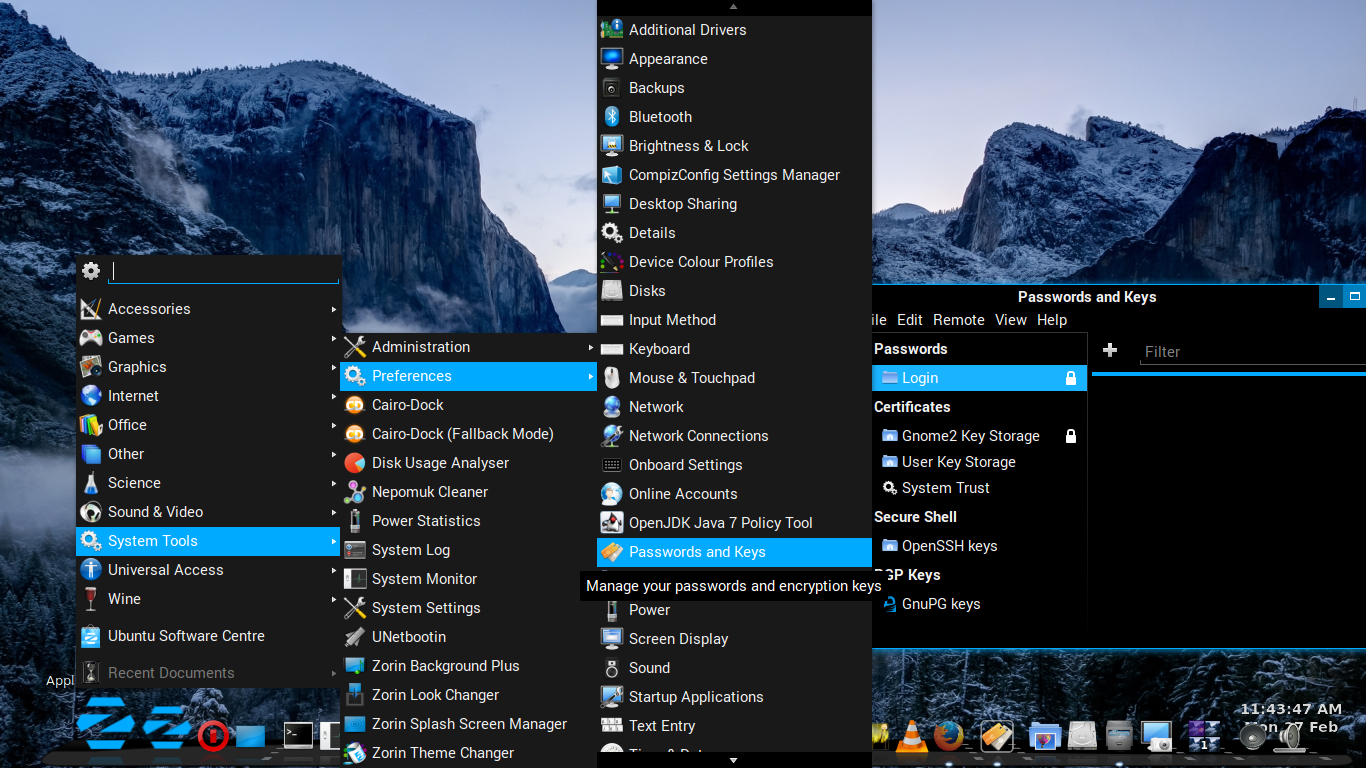
Task: Click the Cairo-Dock icon in System Tools
Action: [x=355, y=405]
